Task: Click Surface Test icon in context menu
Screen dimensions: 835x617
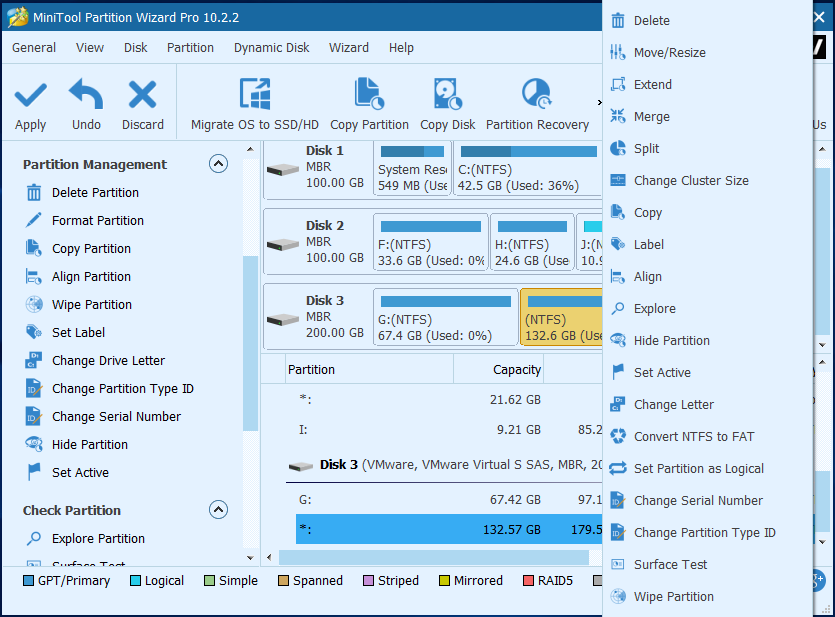Action: coord(618,564)
